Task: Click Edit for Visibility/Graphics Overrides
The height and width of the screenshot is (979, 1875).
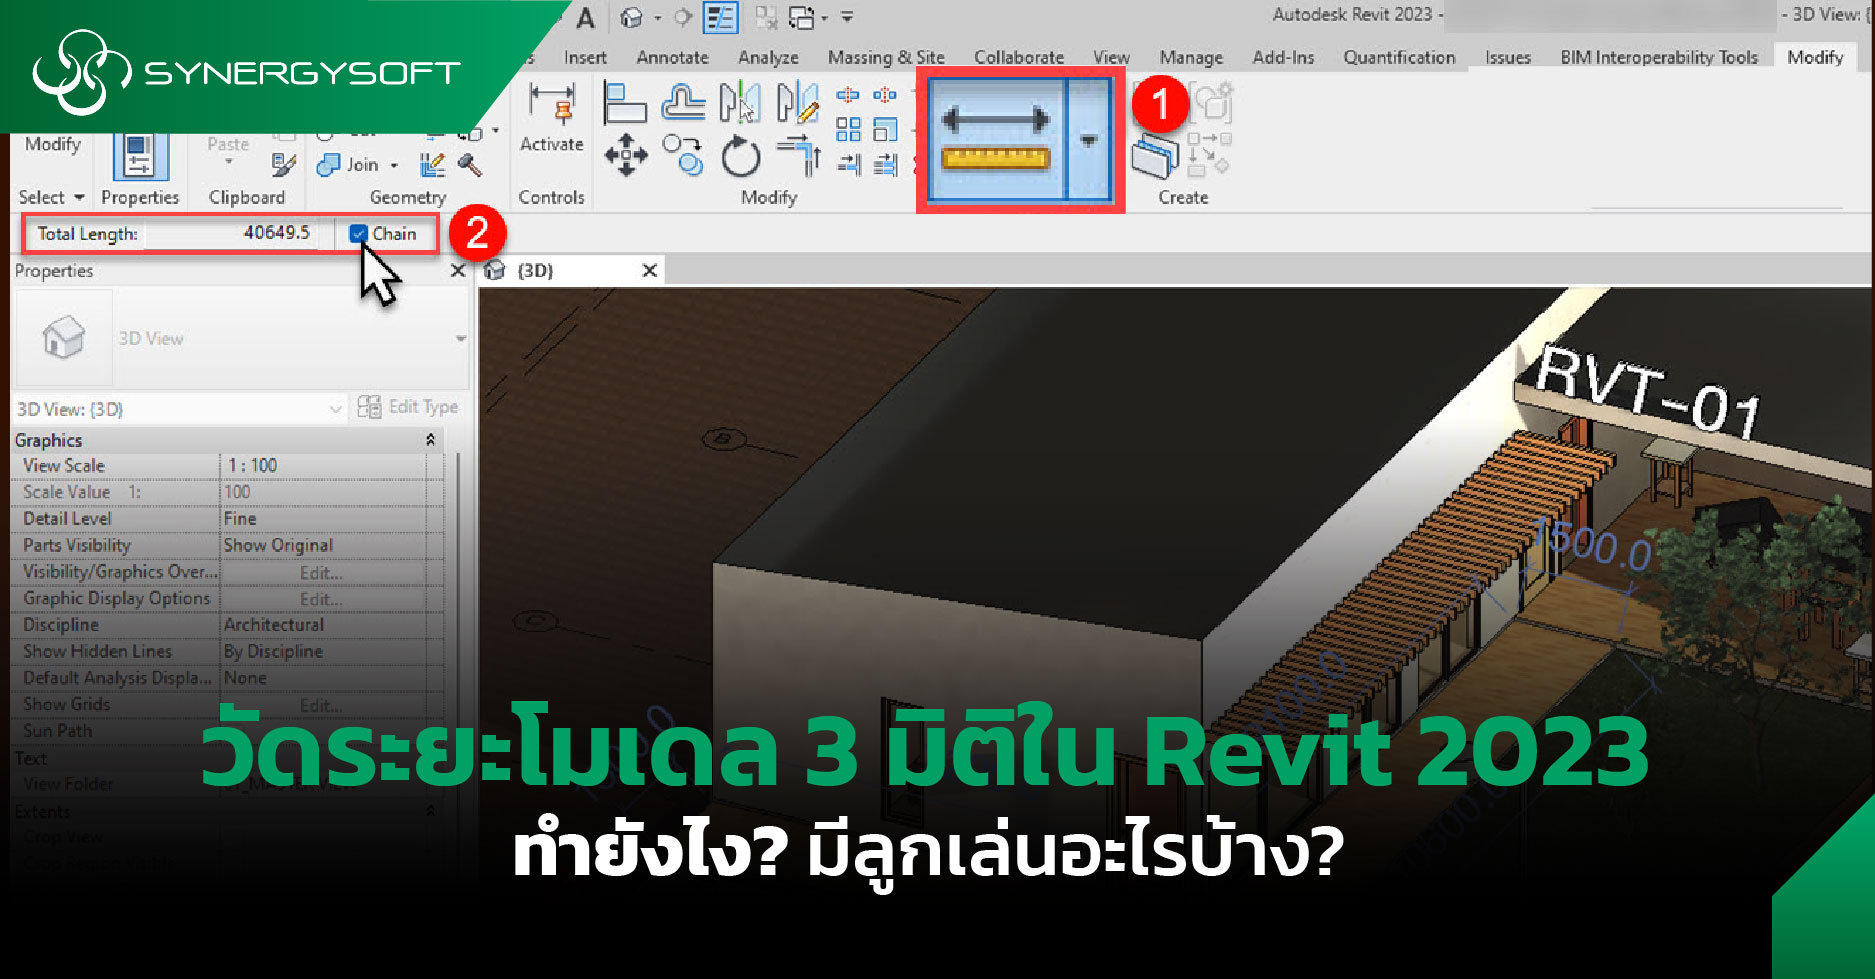Action: [x=322, y=572]
